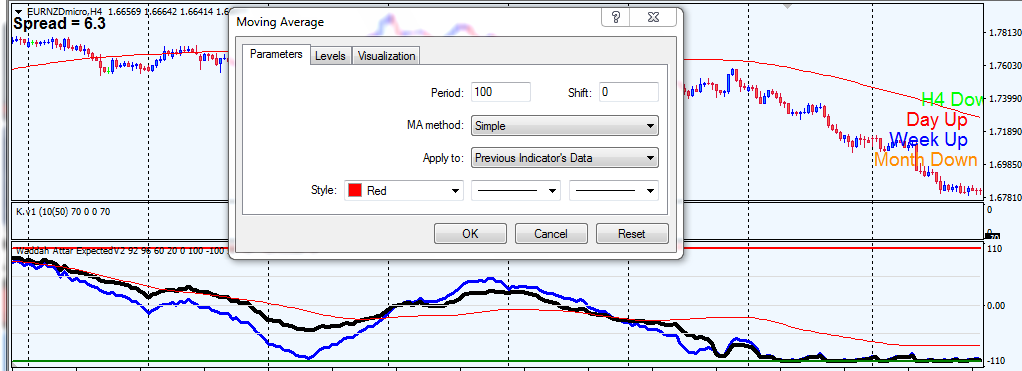Click the Cancel button

551,233
